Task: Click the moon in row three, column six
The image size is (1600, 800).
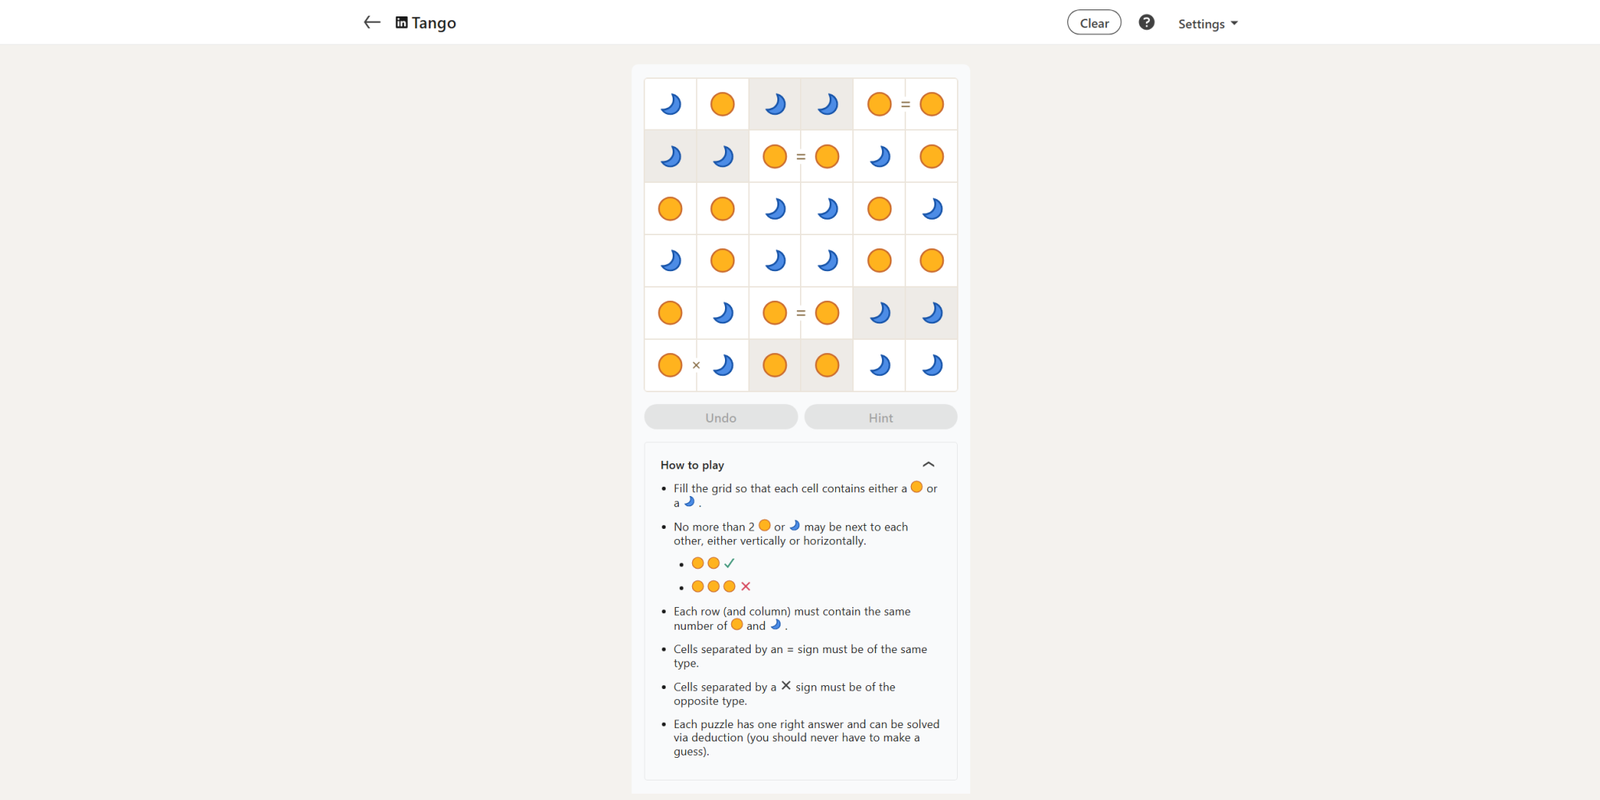Action: tap(931, 208)
